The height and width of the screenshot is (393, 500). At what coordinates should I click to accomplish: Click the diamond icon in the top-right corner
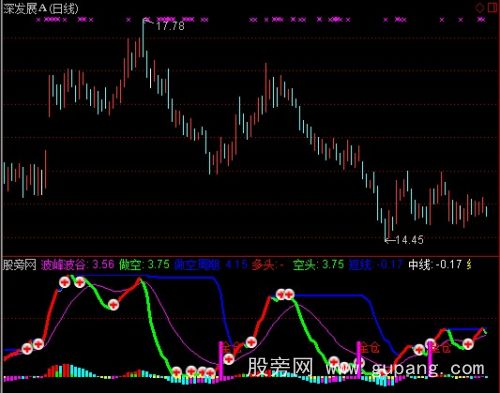coord(480,7)
